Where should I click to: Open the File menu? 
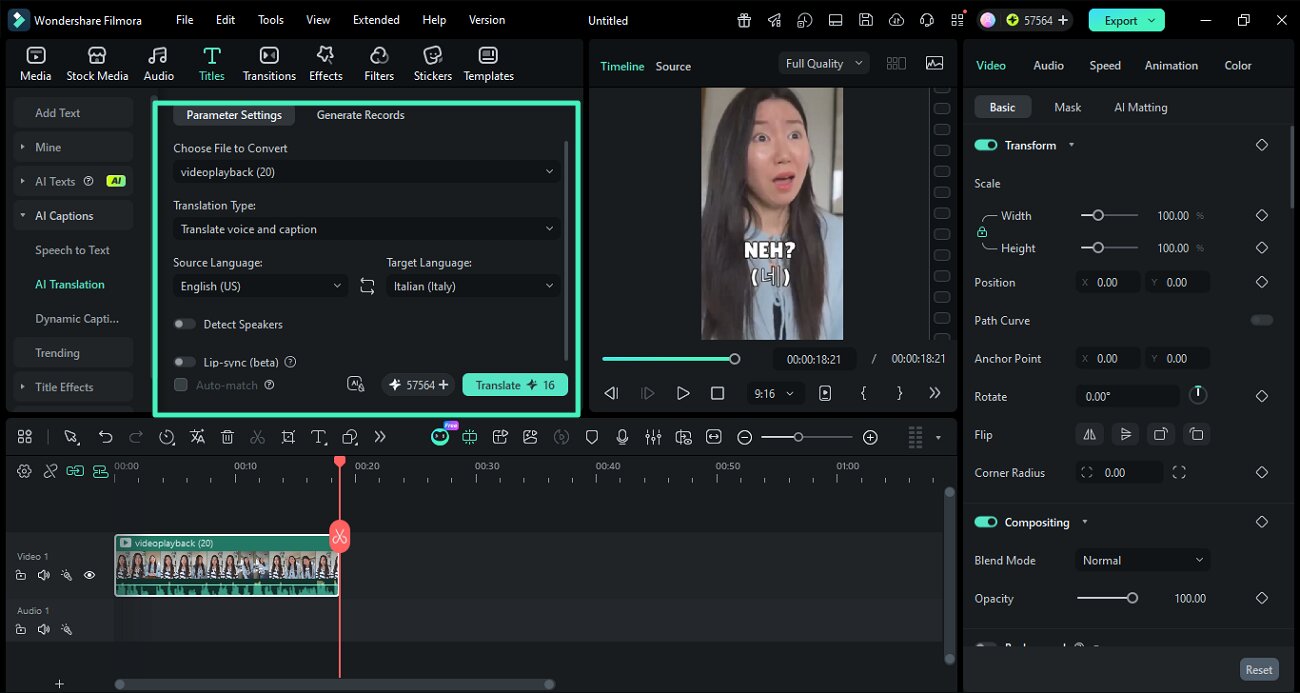185,20
